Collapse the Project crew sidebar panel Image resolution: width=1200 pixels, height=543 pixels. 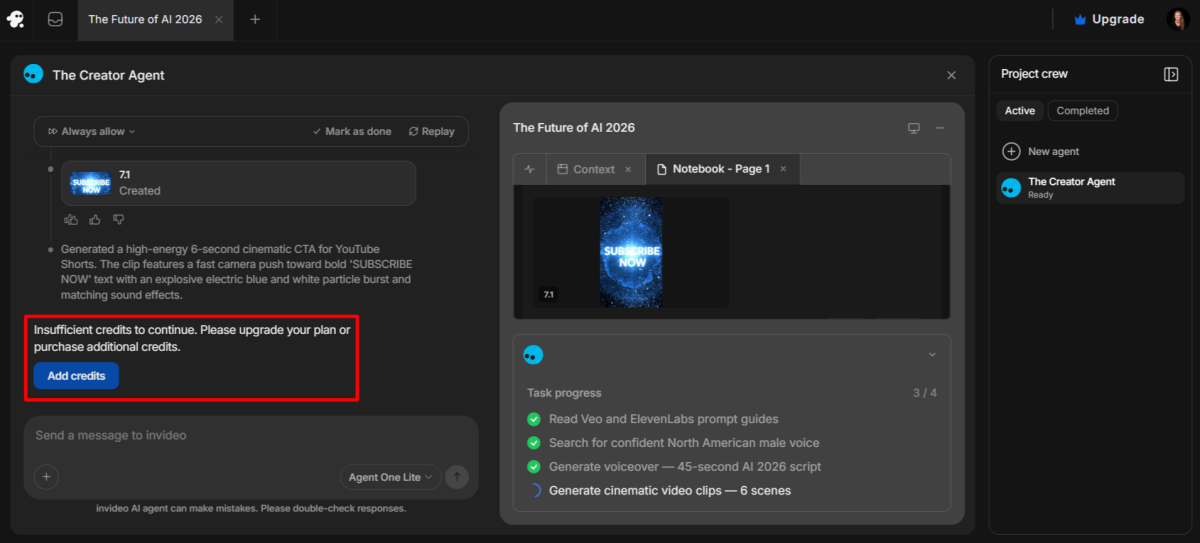click(x=1171, y=74)
